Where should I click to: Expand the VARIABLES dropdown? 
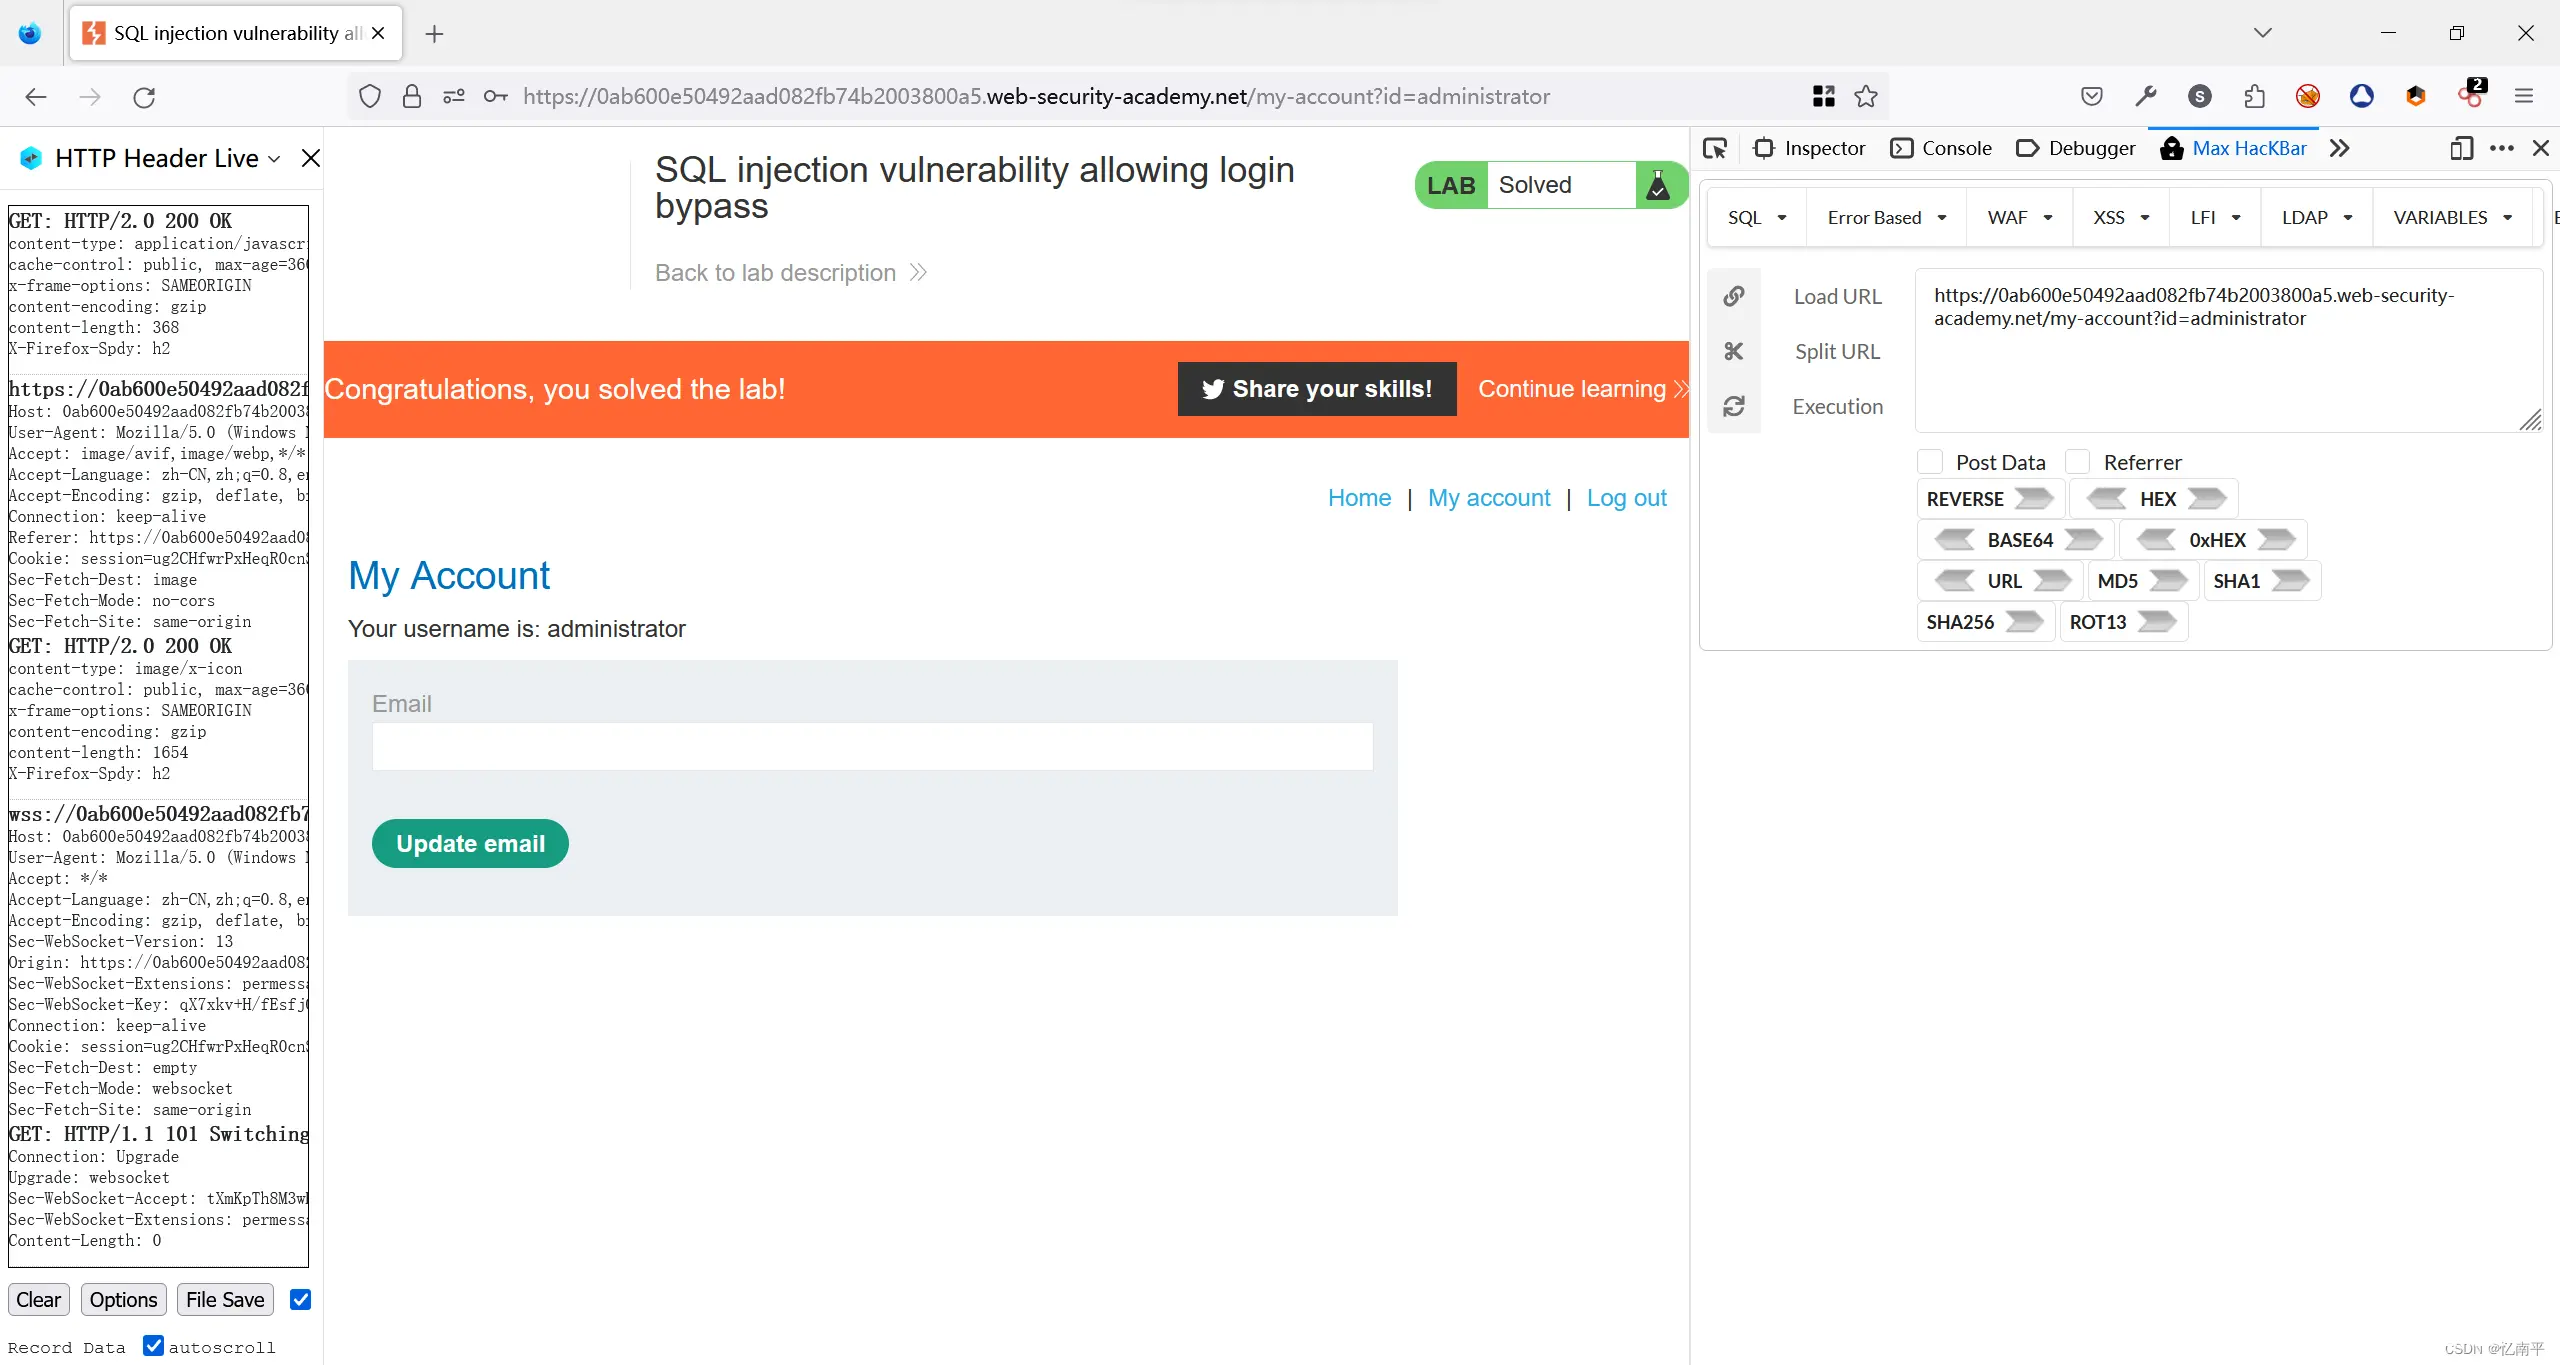tap(2453, 217)
